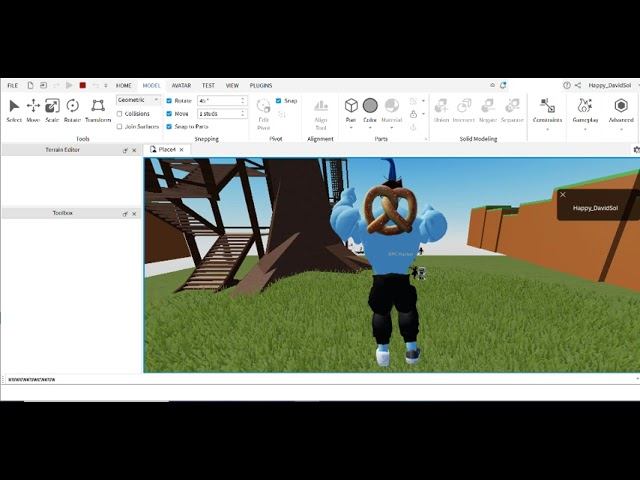Click the gray Play arrow
Viewport: 640px width, 480px height.
click(x=69, y=85)
